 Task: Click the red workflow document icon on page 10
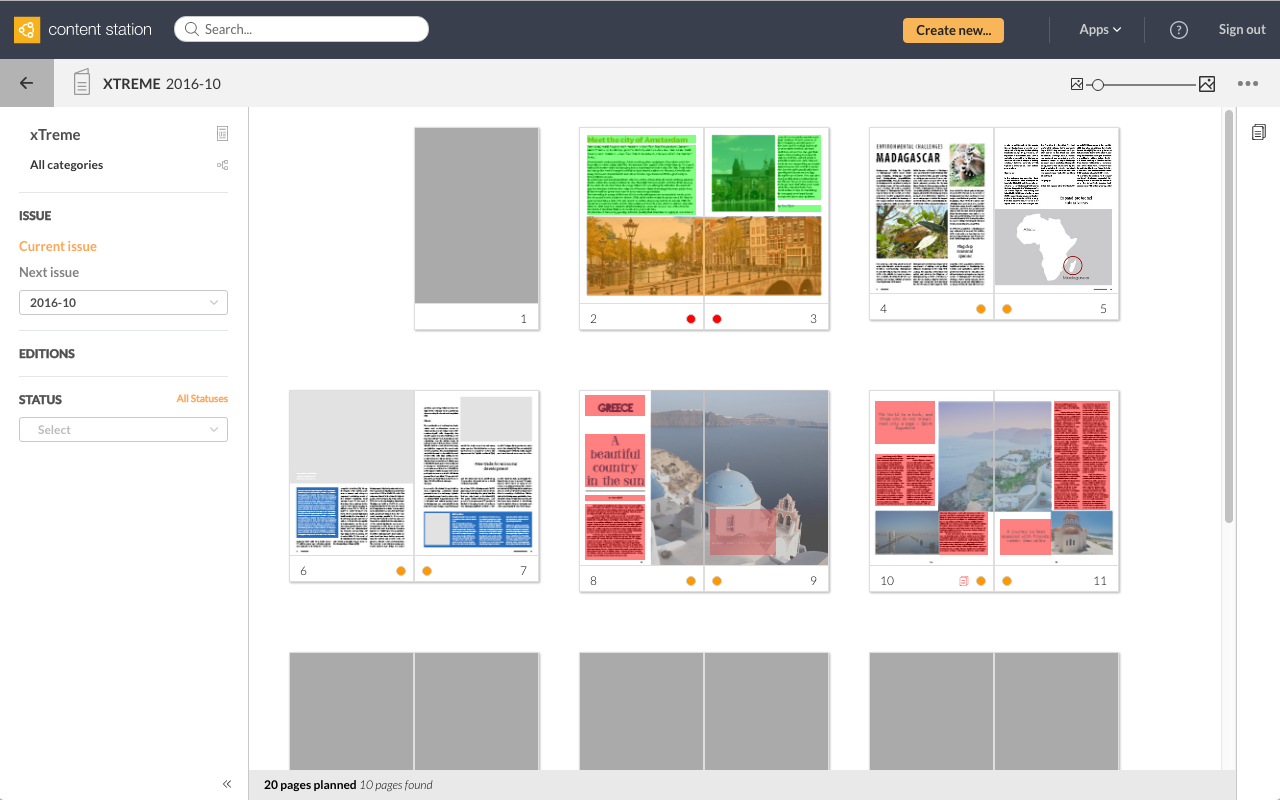[962, 580]
